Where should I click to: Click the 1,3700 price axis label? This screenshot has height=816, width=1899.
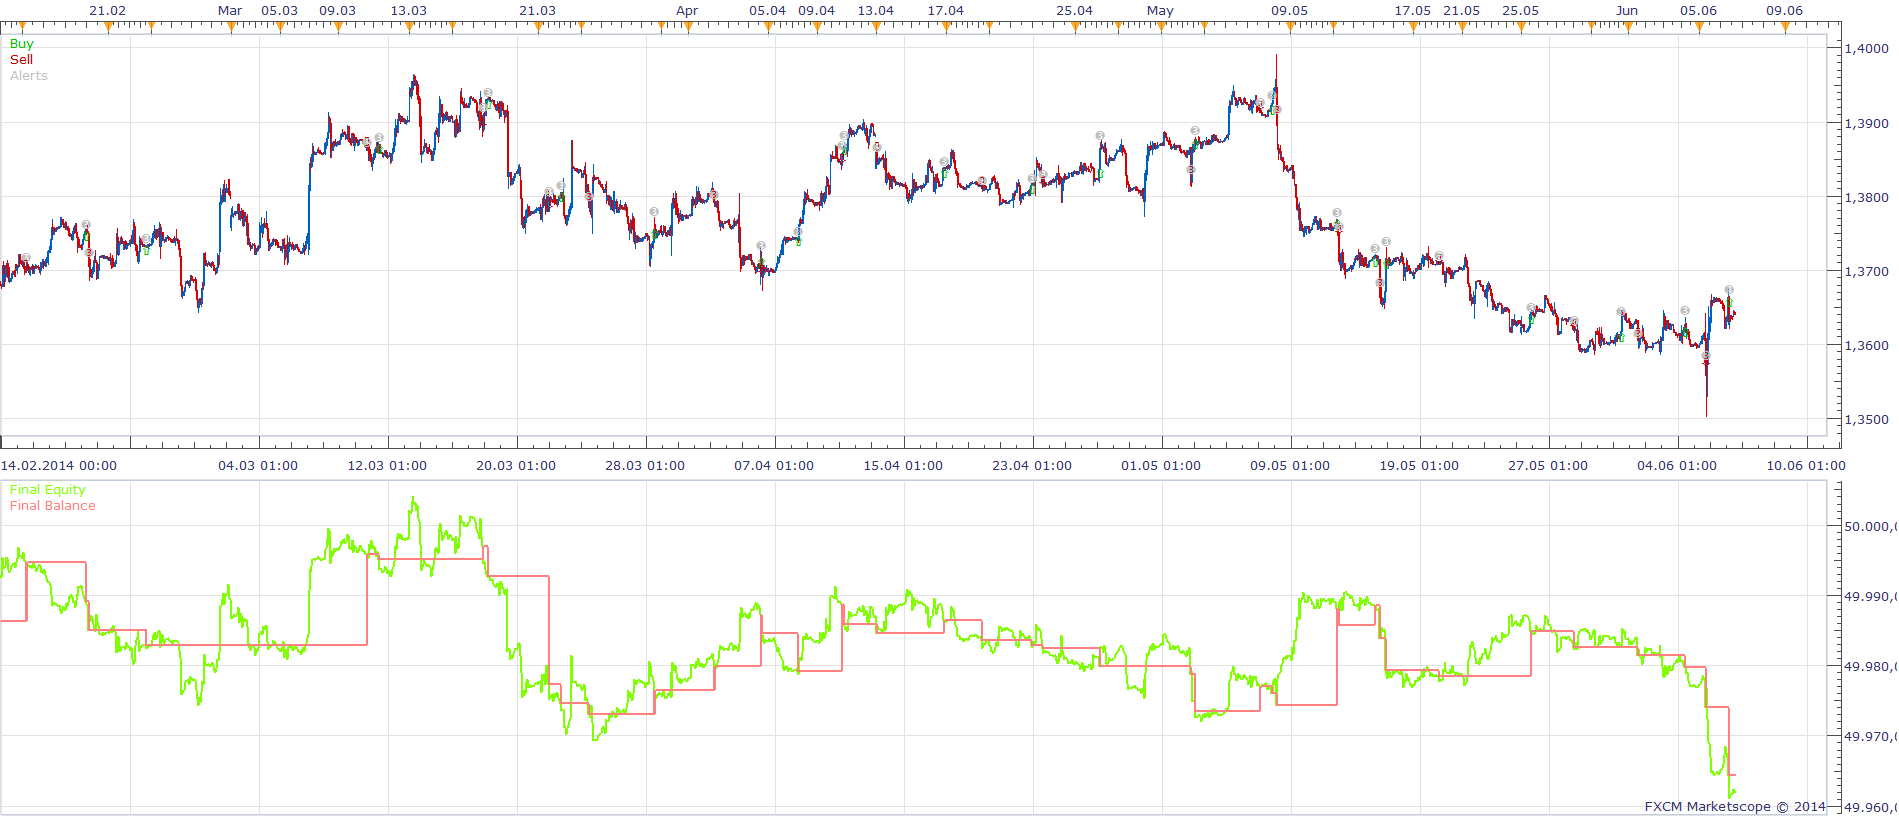coord(1867,272)
